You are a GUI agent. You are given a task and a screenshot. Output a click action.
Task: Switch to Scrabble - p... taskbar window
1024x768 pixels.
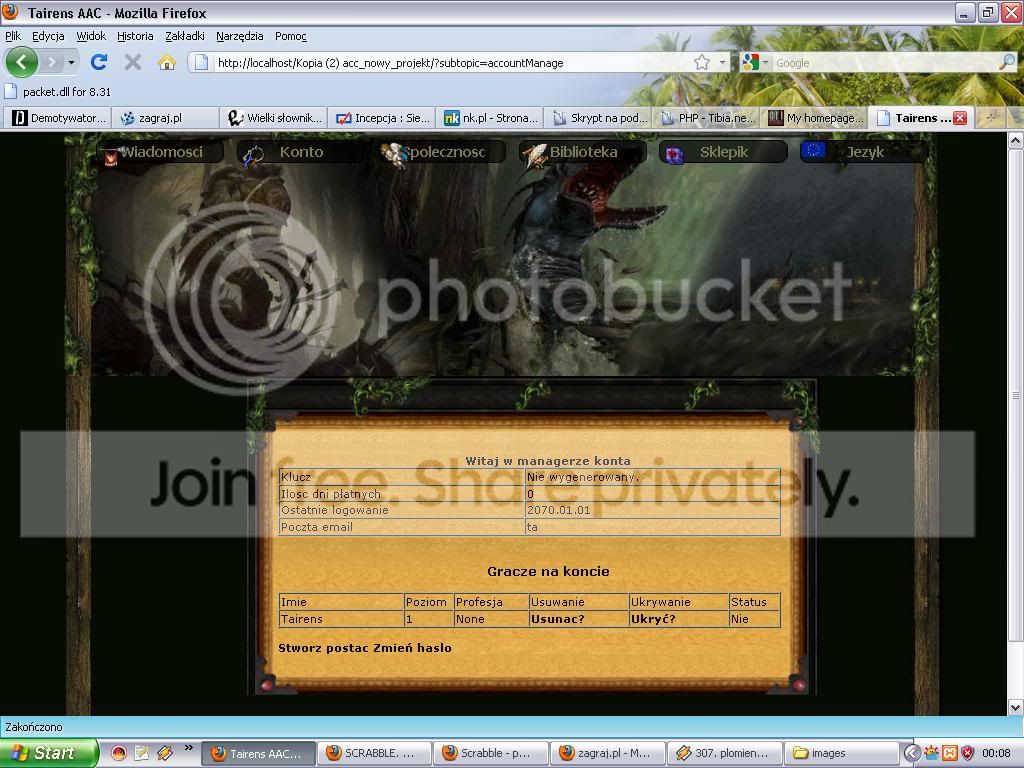point(490,753)
